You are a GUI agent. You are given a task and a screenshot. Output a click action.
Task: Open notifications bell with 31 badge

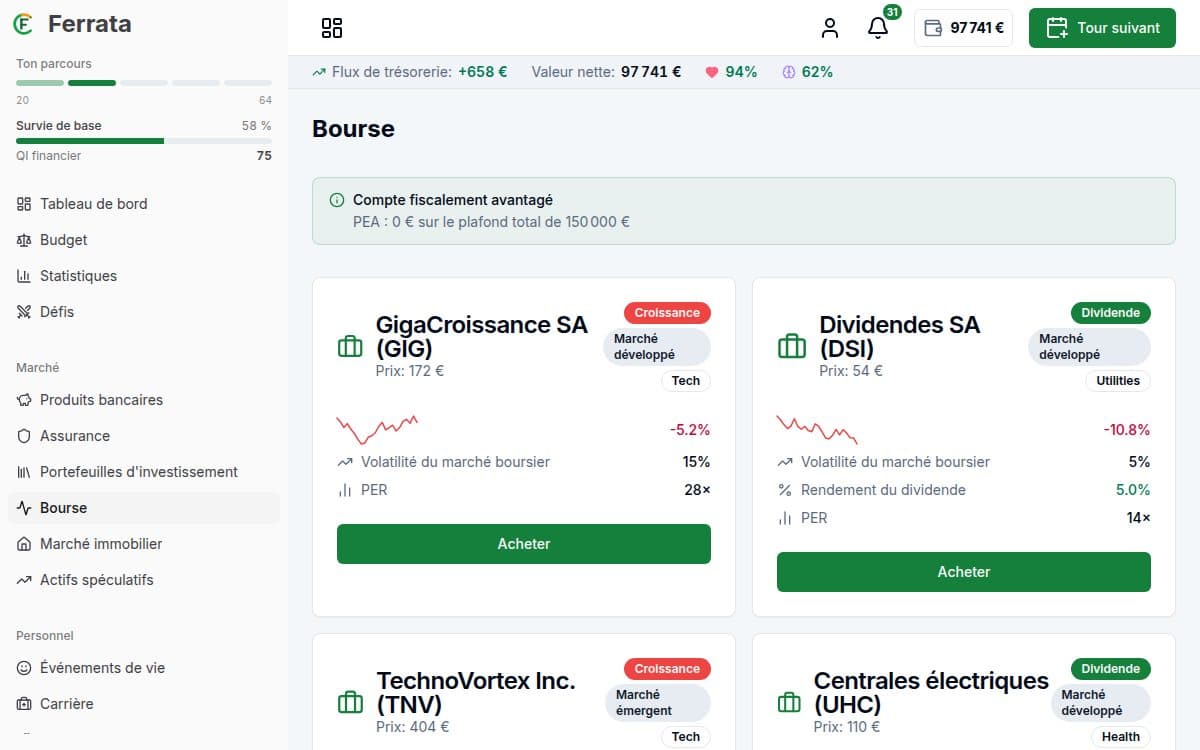tap(878, 28)
